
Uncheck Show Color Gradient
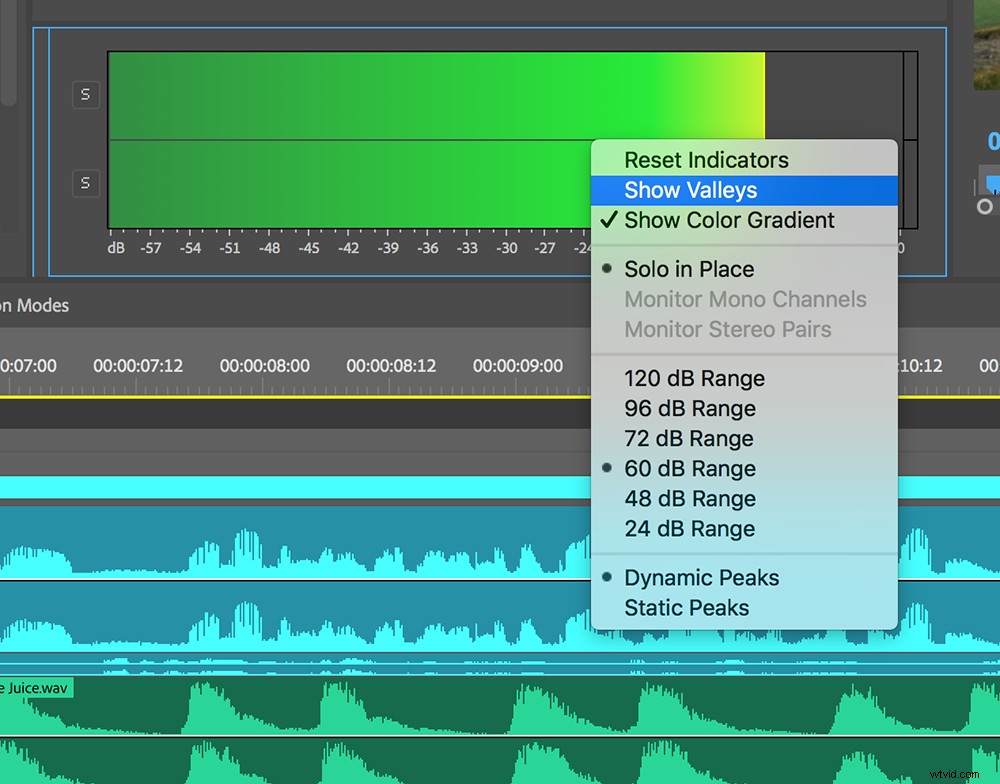pyautogui.click(x=728, y=220)
